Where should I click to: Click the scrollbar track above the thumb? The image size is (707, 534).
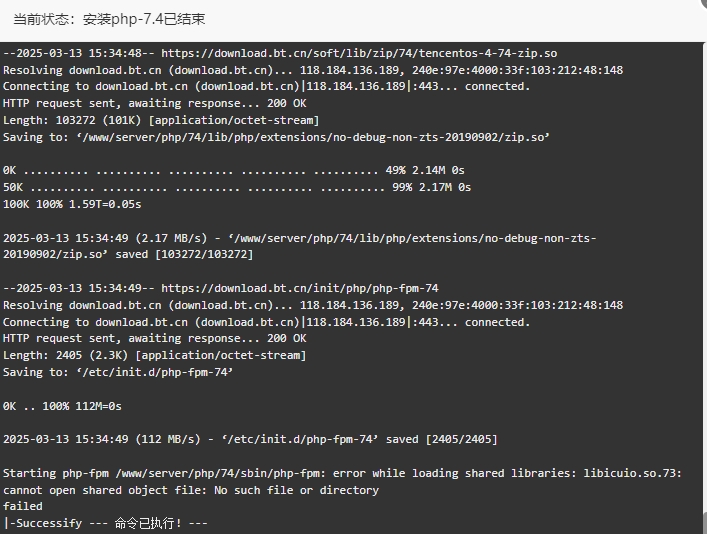[705, 277]
